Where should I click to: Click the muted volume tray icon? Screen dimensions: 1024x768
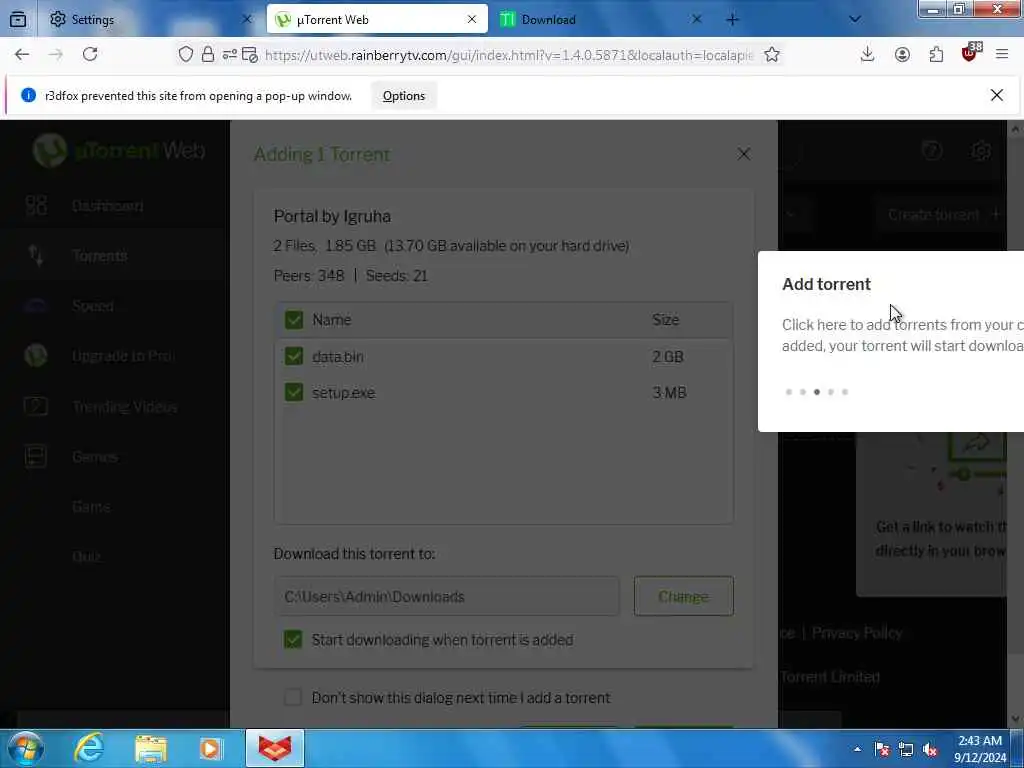(930, 750)
